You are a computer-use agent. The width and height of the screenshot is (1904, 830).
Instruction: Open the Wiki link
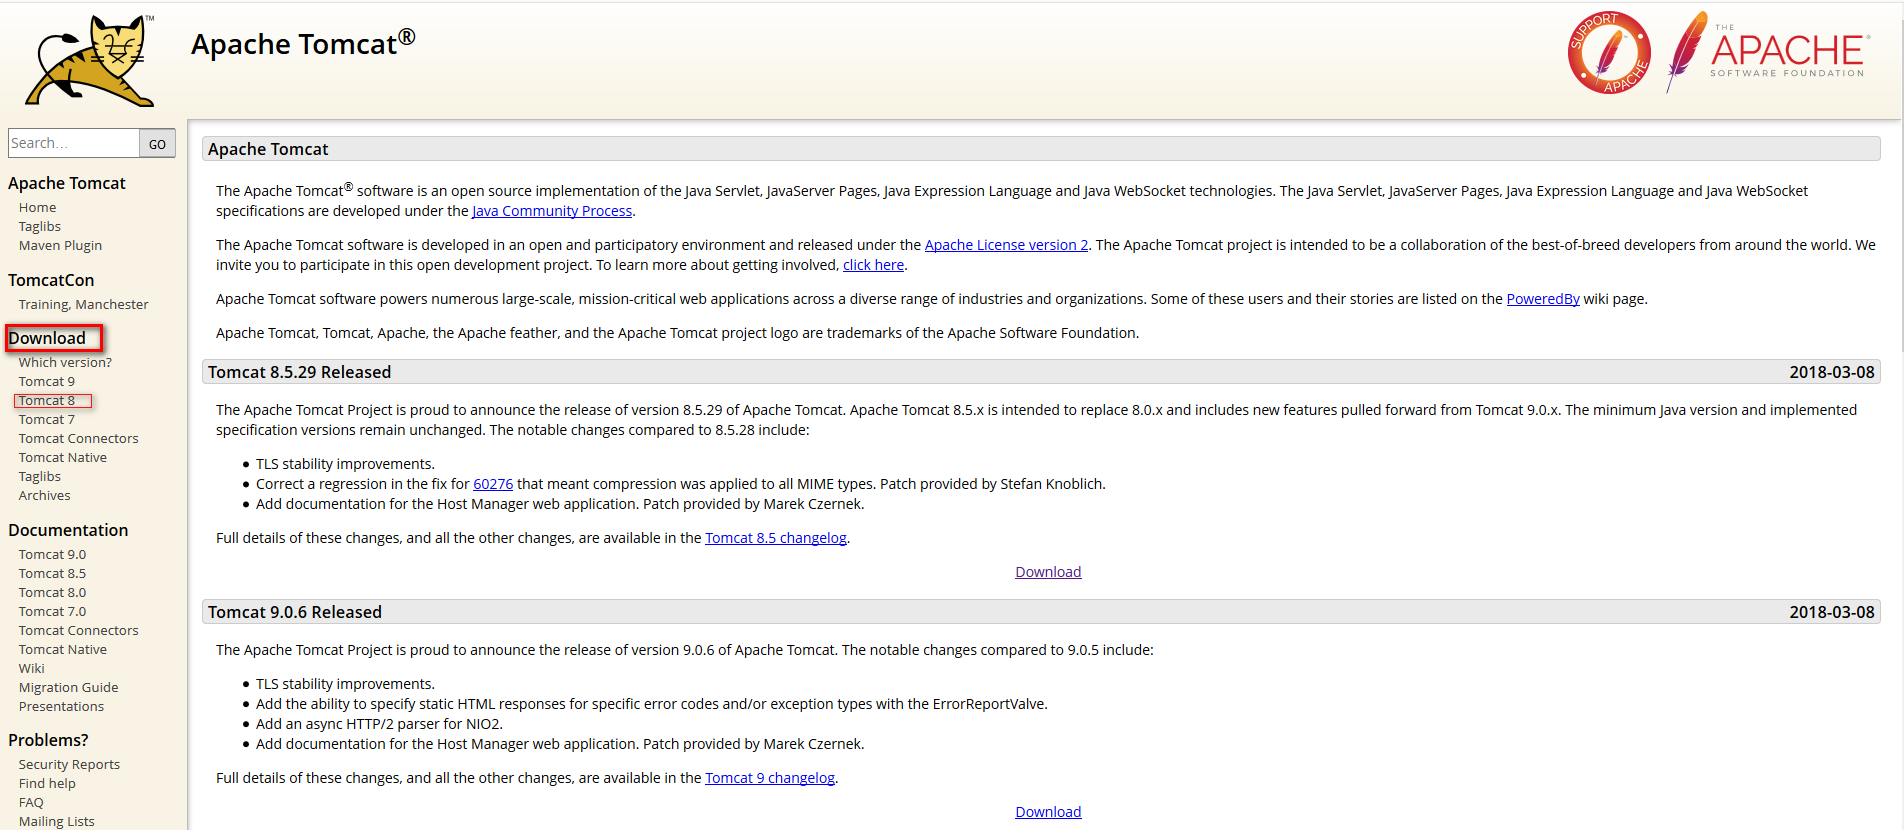click(31, 668)
